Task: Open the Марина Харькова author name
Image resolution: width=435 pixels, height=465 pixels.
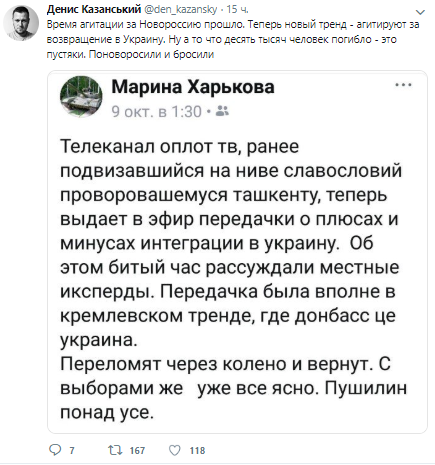Action: [193, 87]
